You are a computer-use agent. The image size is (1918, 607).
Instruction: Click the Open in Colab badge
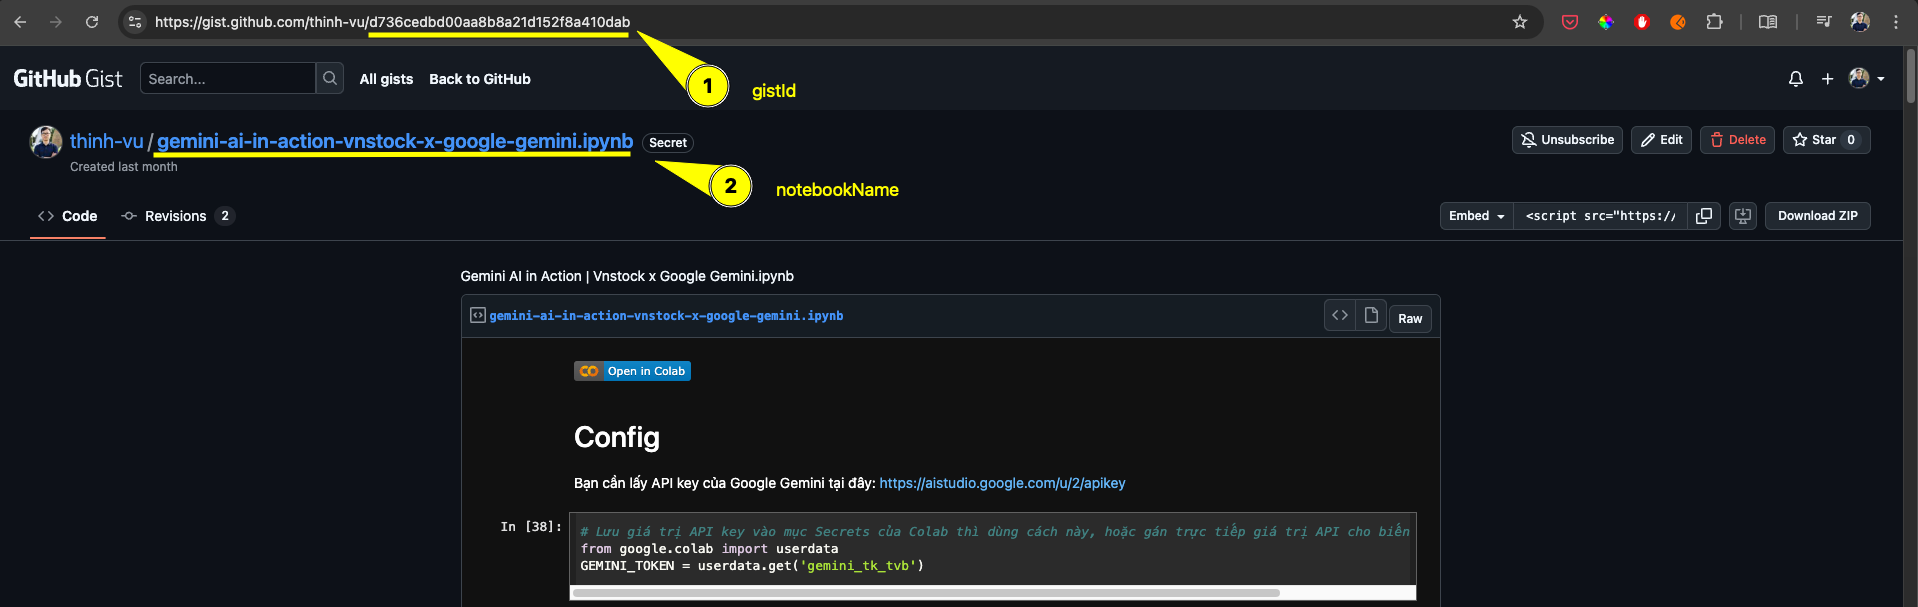pos(632,371)
